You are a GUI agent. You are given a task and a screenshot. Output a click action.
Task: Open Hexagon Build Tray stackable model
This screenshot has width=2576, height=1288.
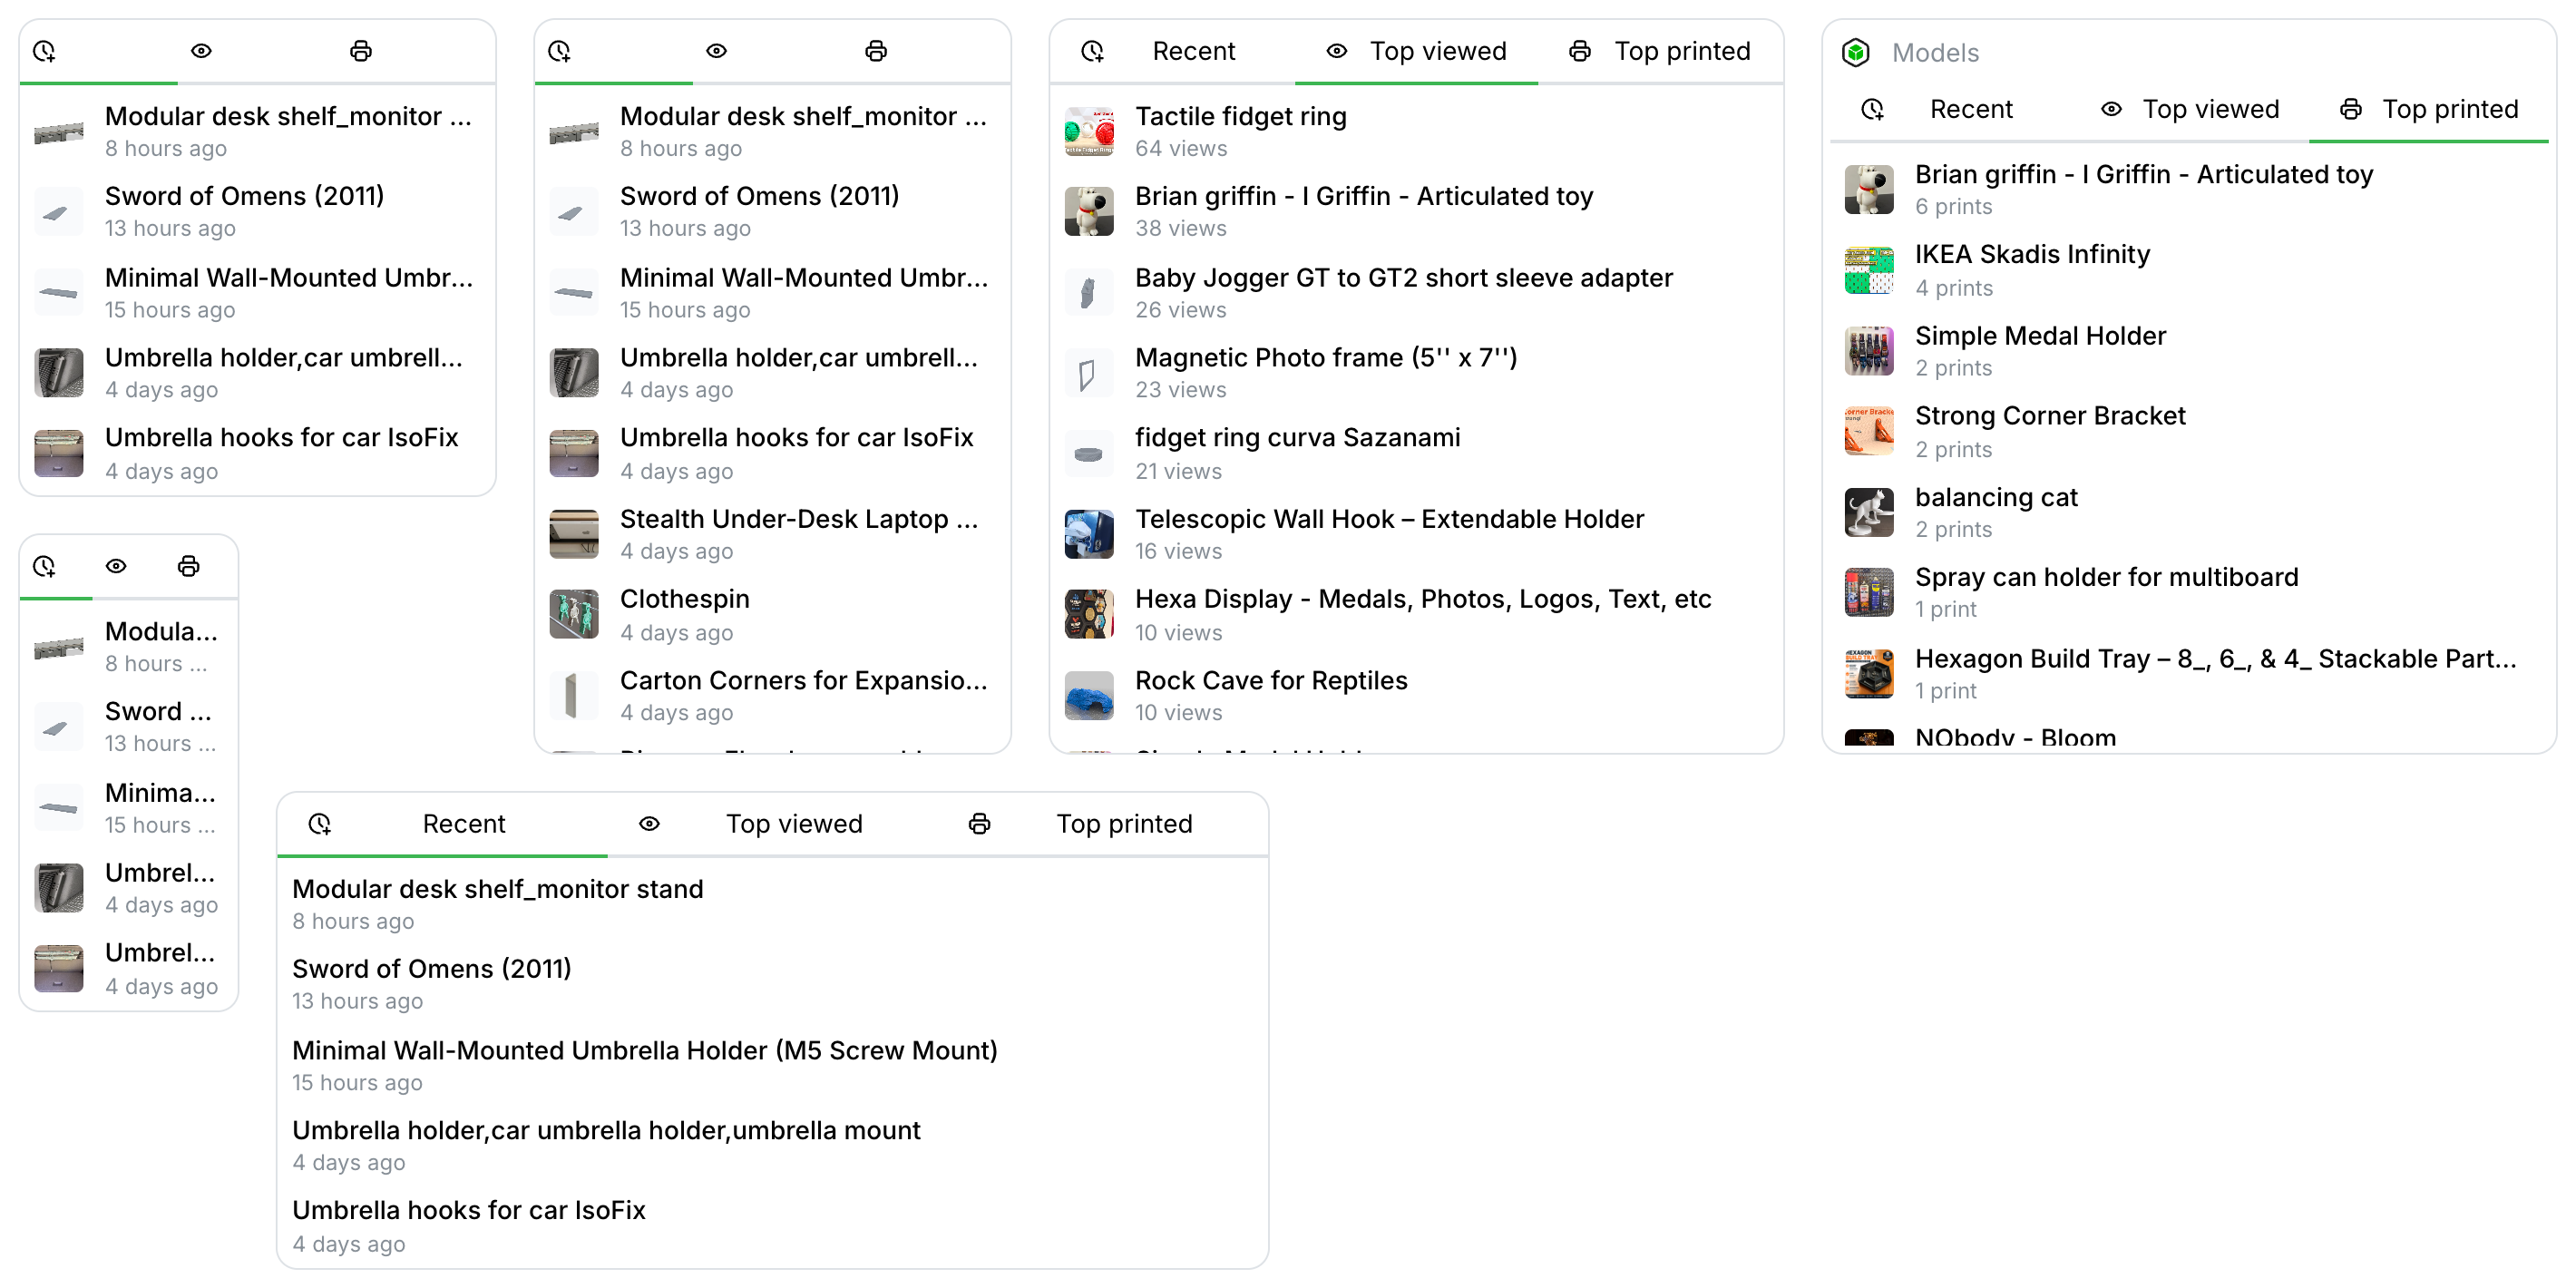tap(2189, 674)
